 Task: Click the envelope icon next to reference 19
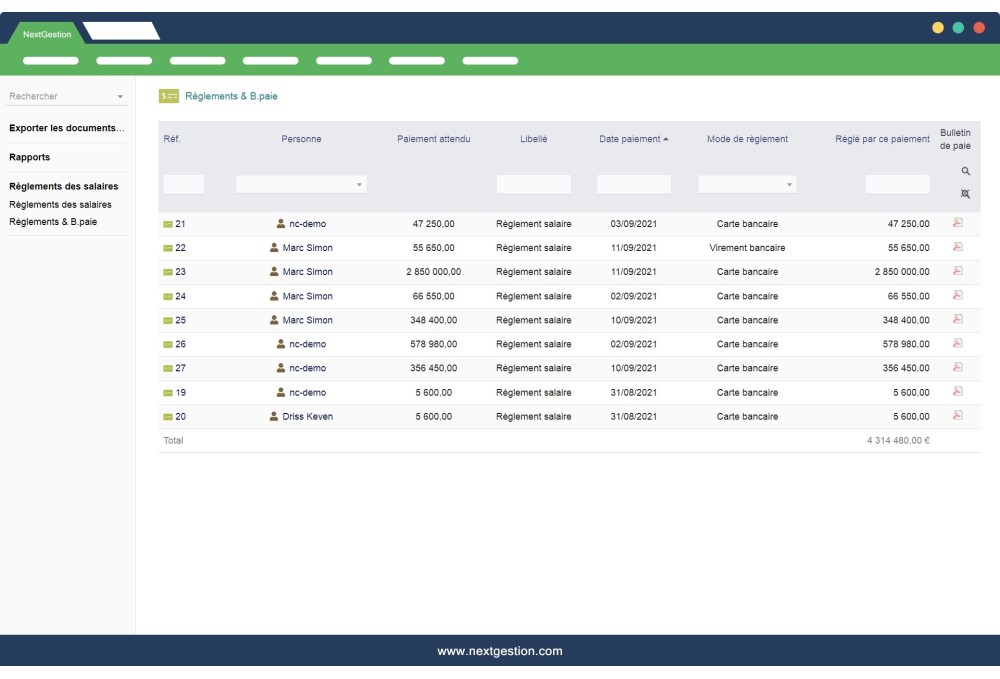(x=166, y=391)
